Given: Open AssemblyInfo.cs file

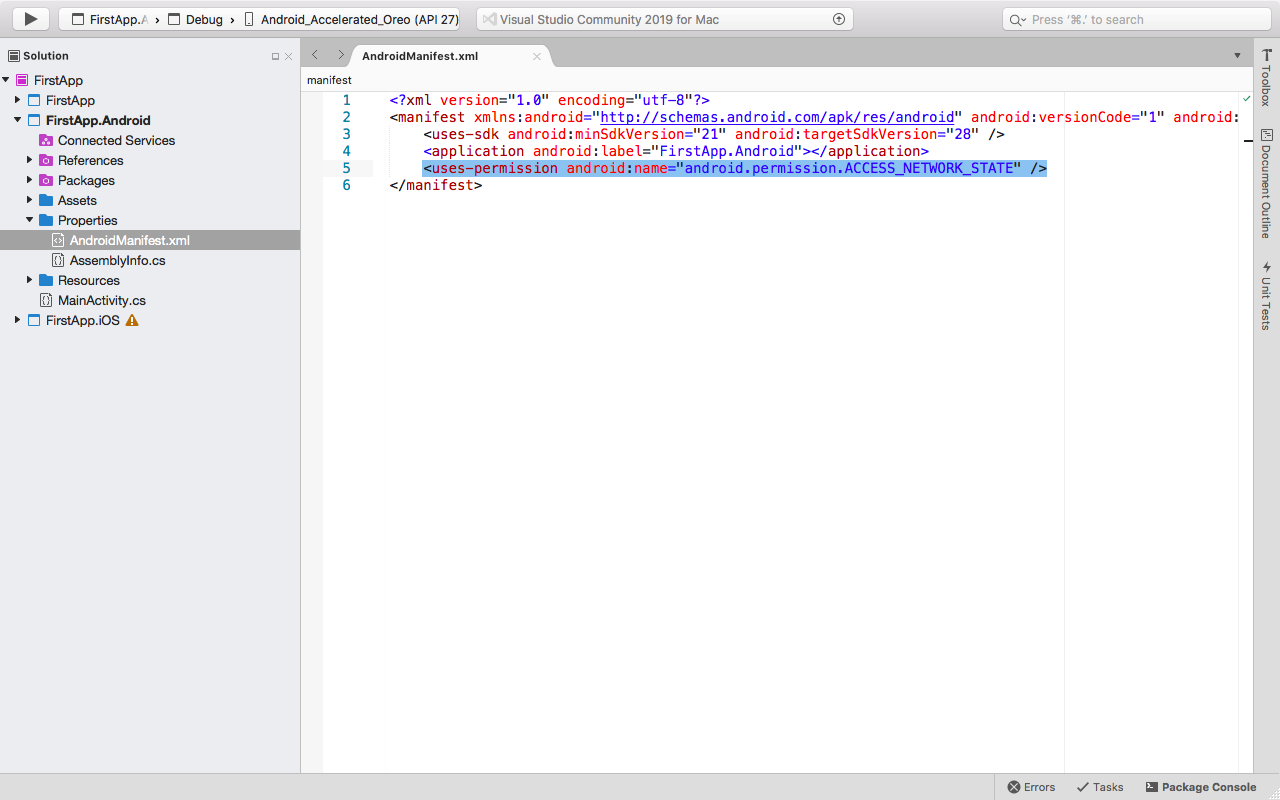Looking at the screenshot, I should pyautogui.click(x=117, y=260).
